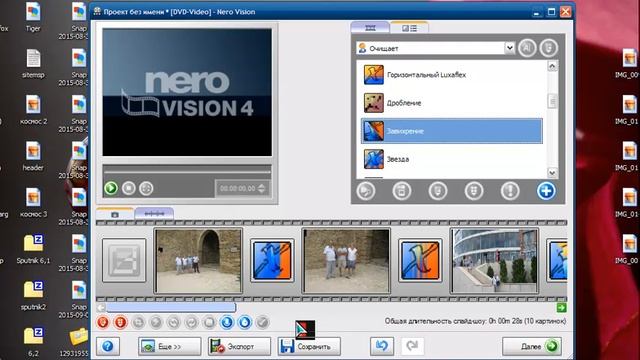Switch to the list-view transitions tab
This screenshot has height=360, width=640.
409,28
